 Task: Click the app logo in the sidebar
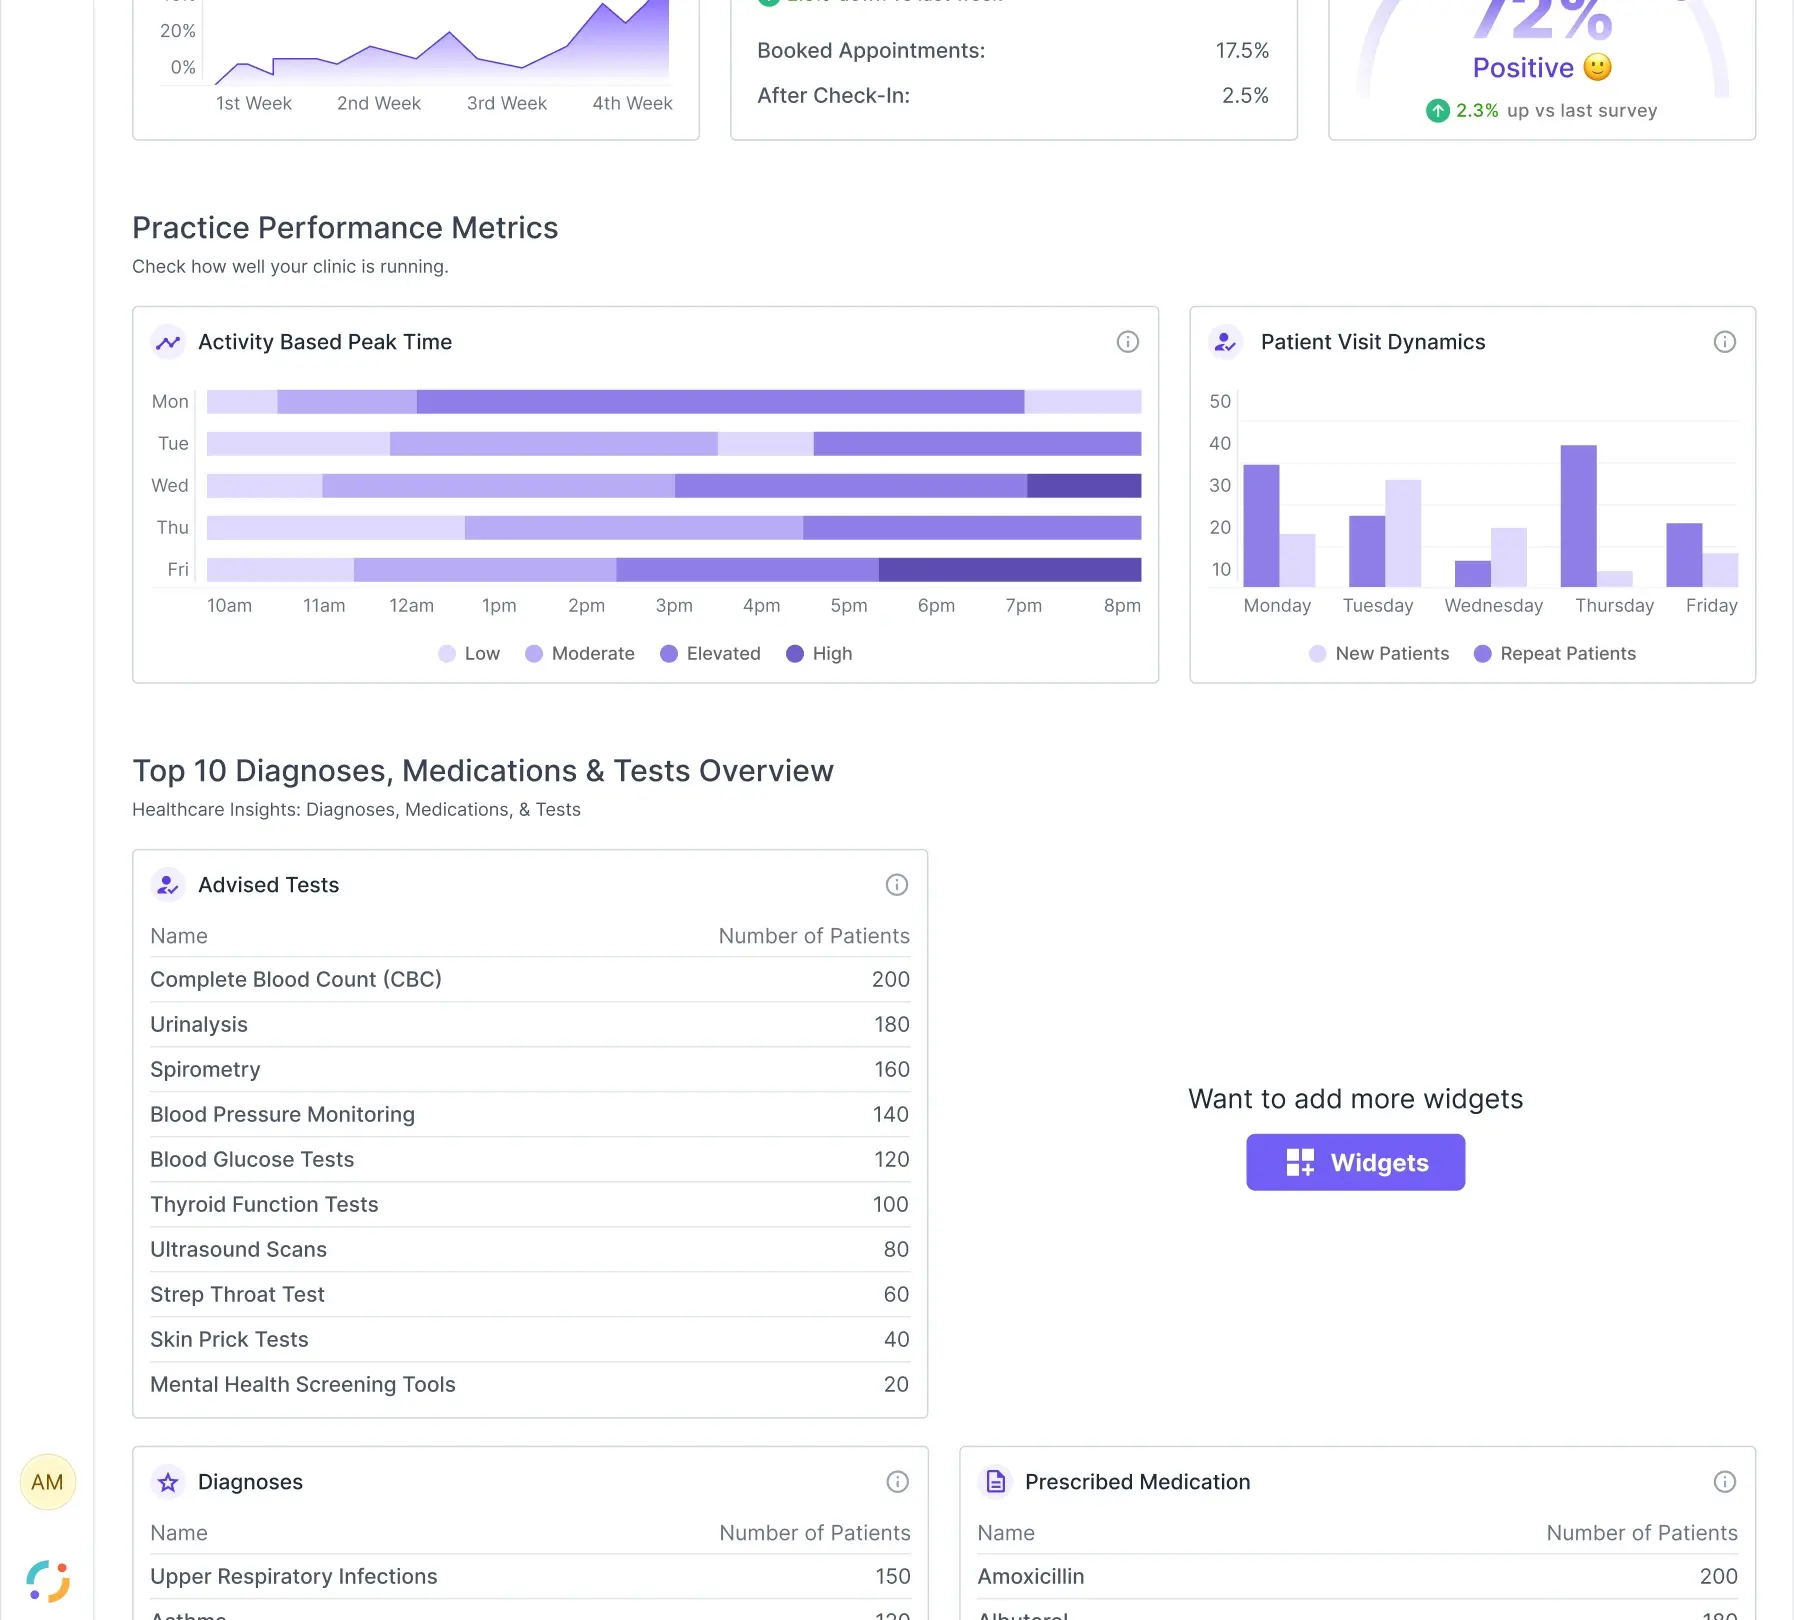point(47,1581)
